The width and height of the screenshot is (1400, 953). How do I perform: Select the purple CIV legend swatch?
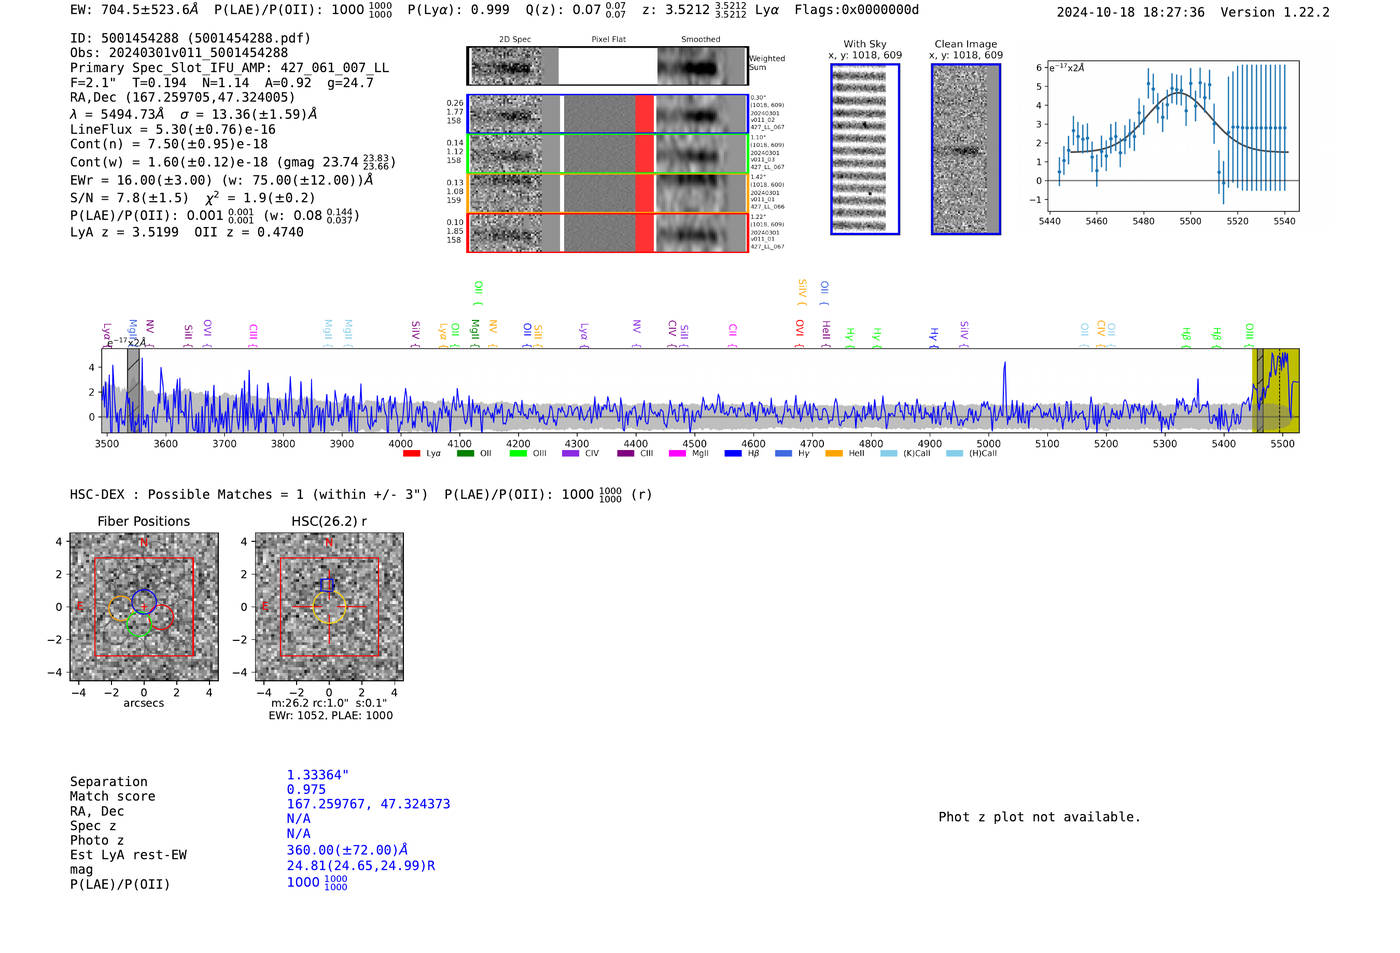pos(571,454)
